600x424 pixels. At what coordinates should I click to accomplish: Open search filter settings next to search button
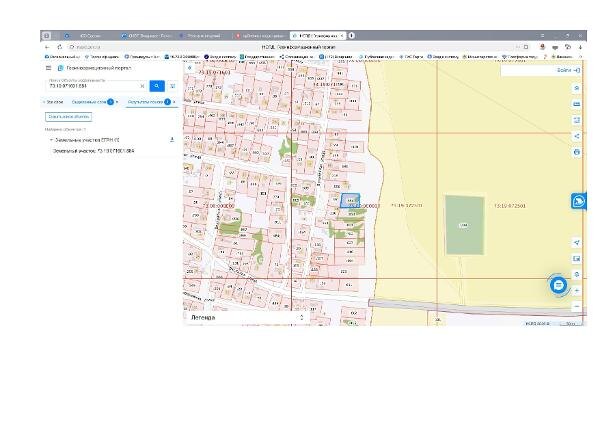click(173, 86)
